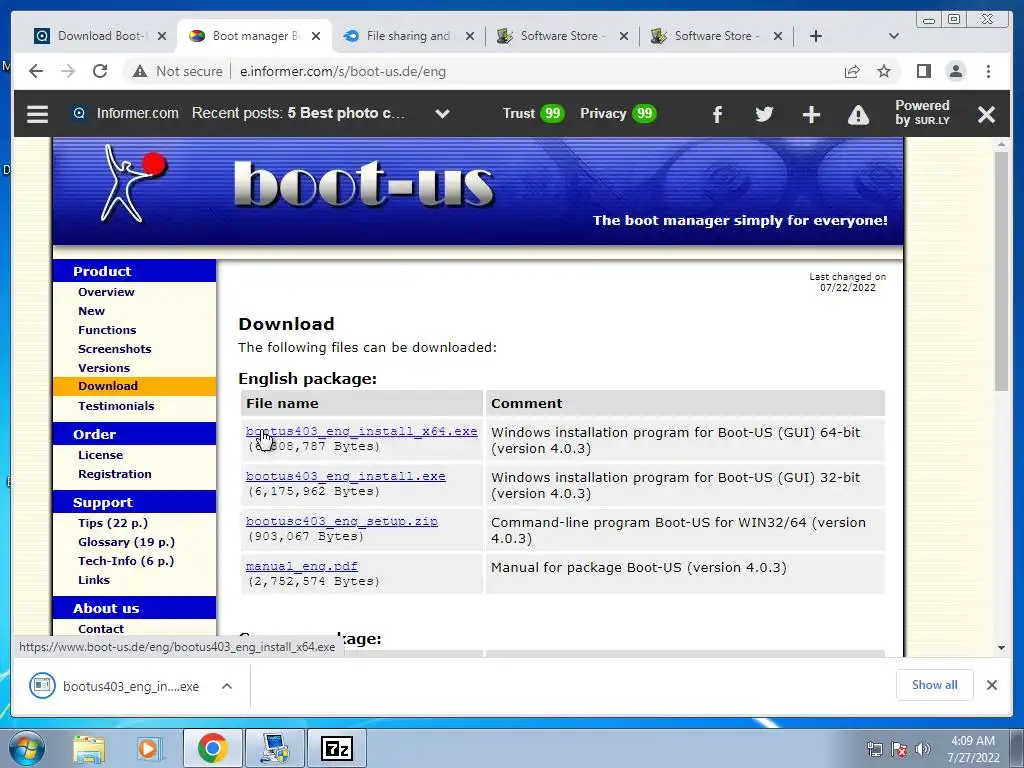Open Registration page link
Screen dimensions: 1024x768
point(115,473)
